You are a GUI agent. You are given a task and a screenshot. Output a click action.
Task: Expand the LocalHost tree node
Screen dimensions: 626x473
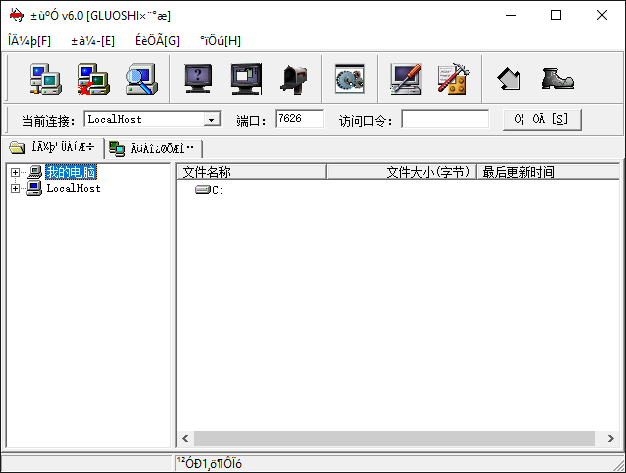(x=16, y=188)
